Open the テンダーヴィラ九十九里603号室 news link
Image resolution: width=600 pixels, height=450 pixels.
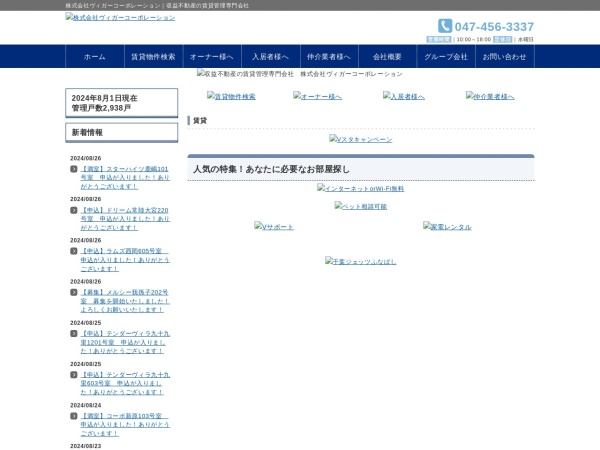click(x=125, y=383)
